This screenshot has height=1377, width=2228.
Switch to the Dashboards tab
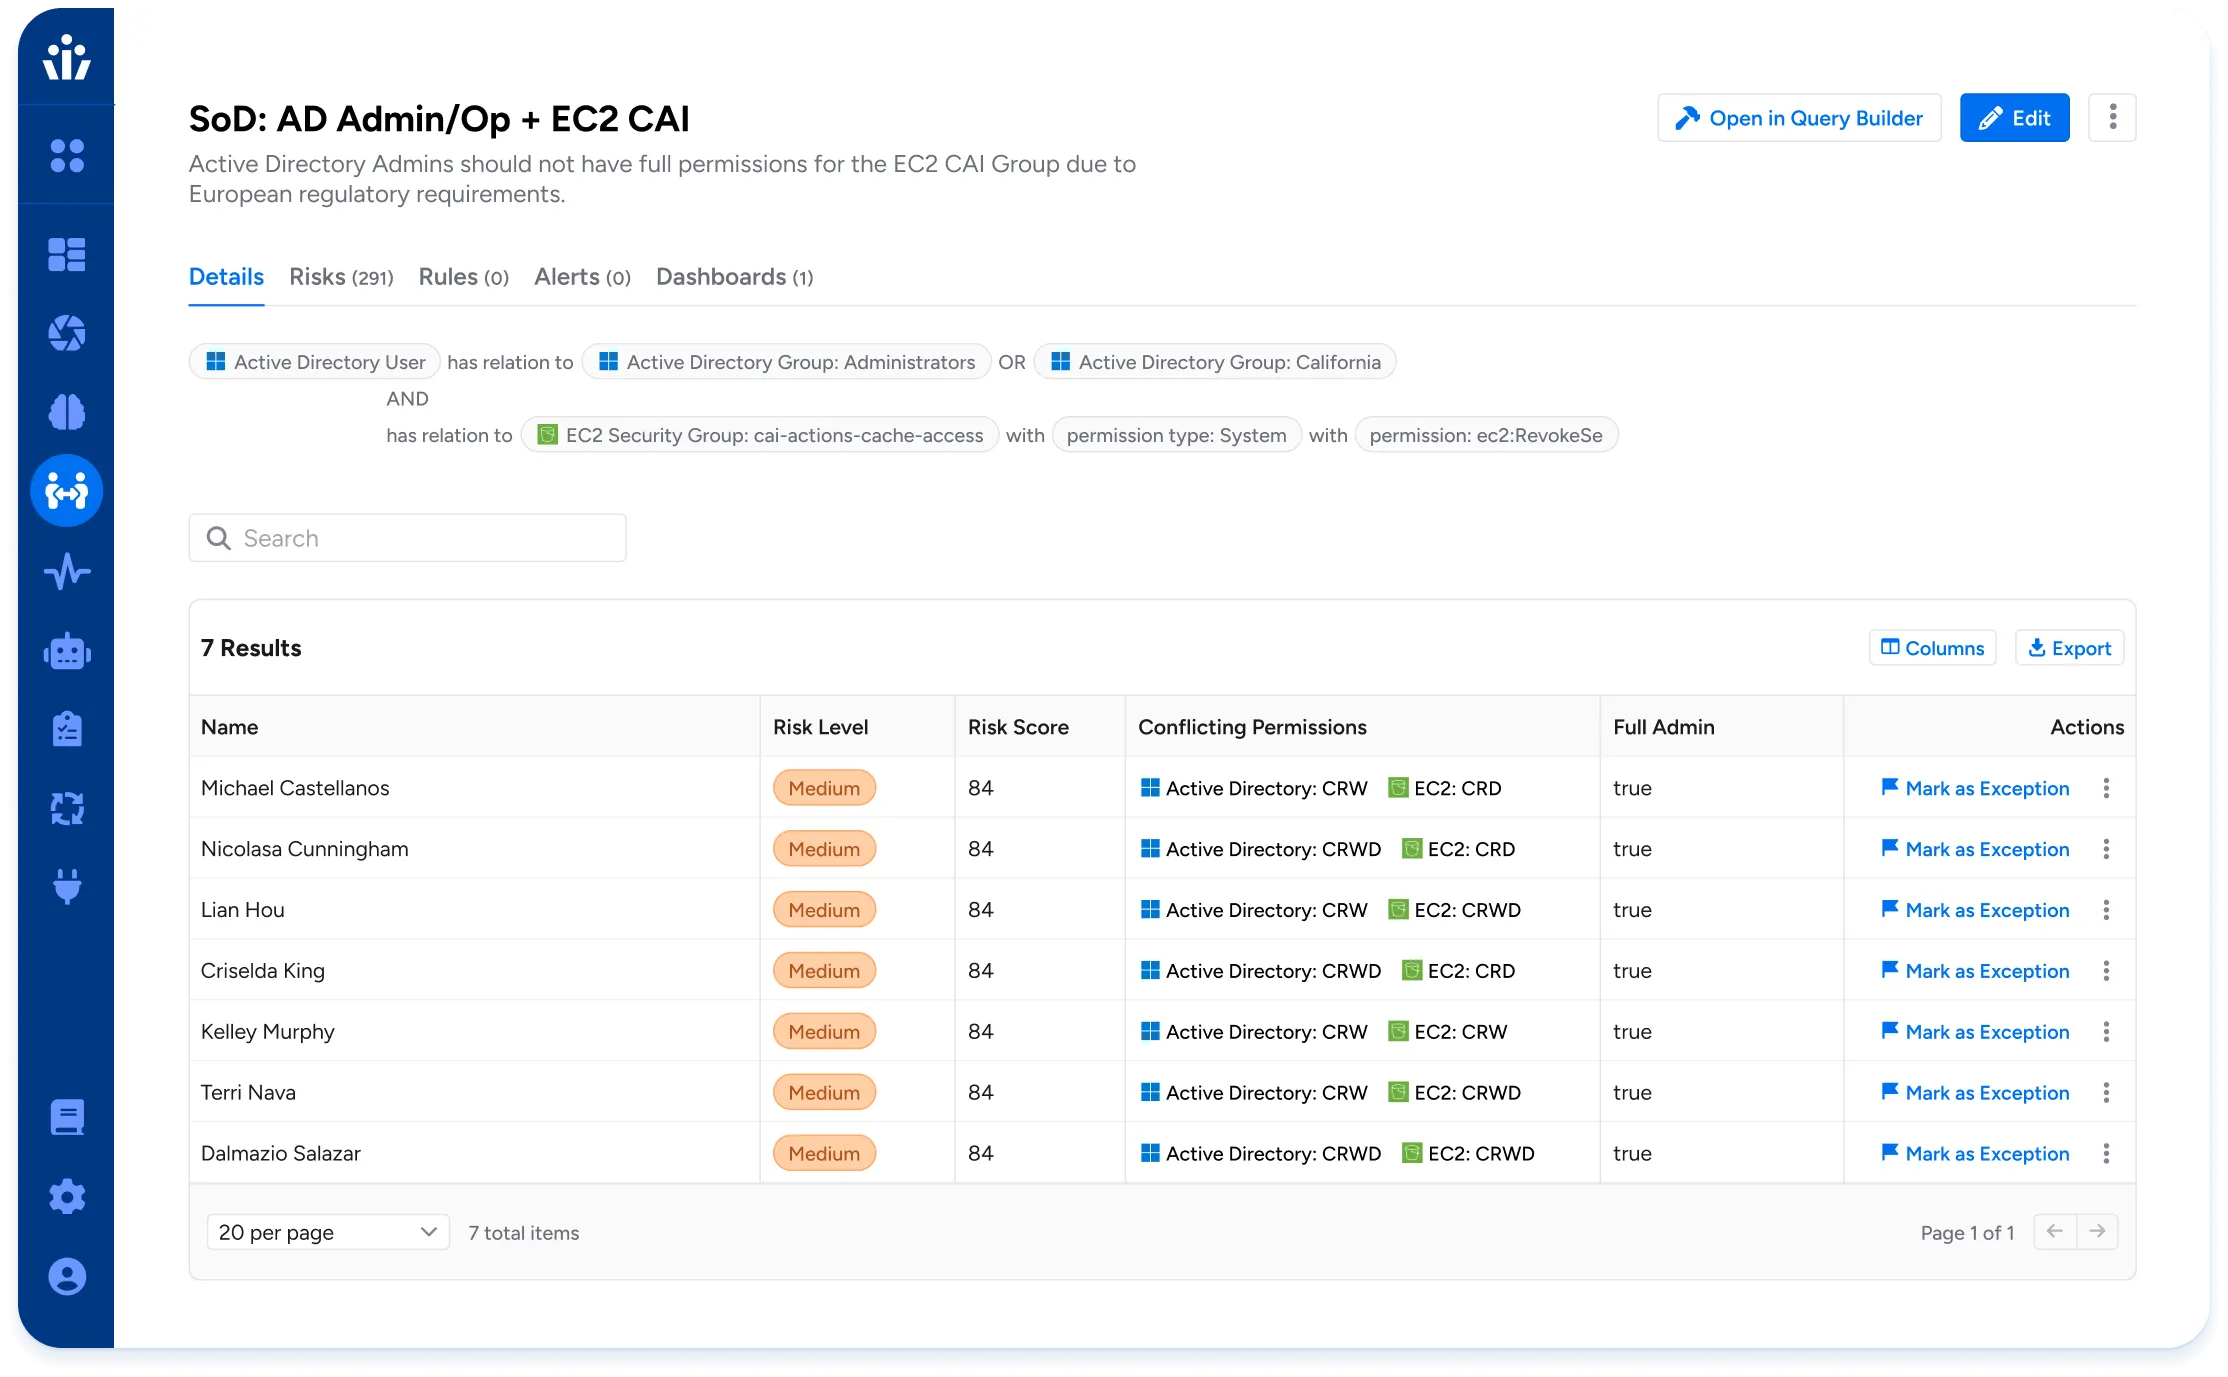click(x=734, y=277)
